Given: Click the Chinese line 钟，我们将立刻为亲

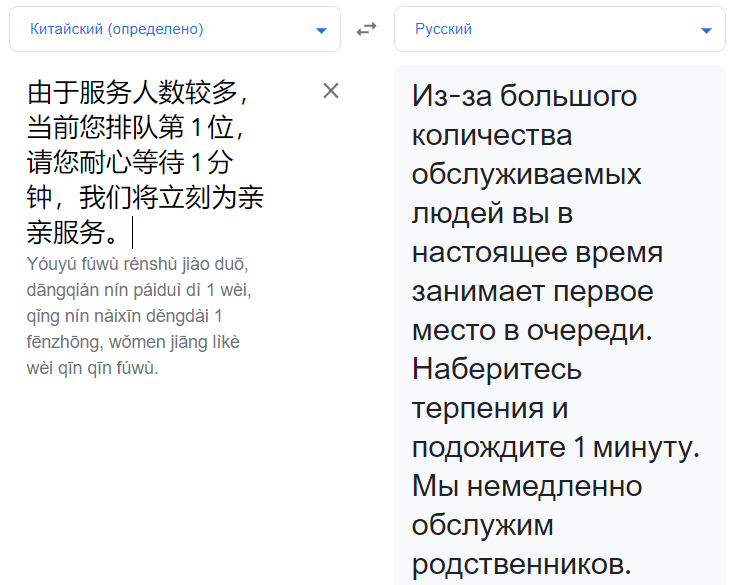Looking at the screenshot, I should click(145, 197).
